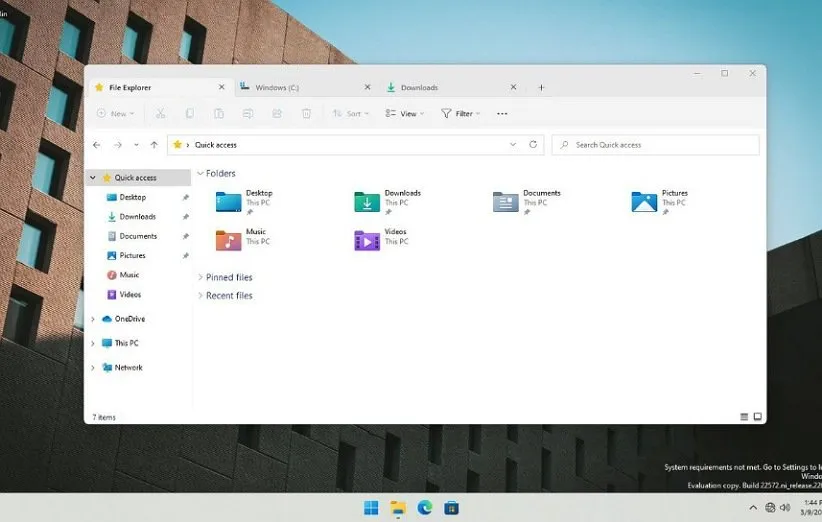Click the Cut scissors icon in toolbar

coord(160,114)
